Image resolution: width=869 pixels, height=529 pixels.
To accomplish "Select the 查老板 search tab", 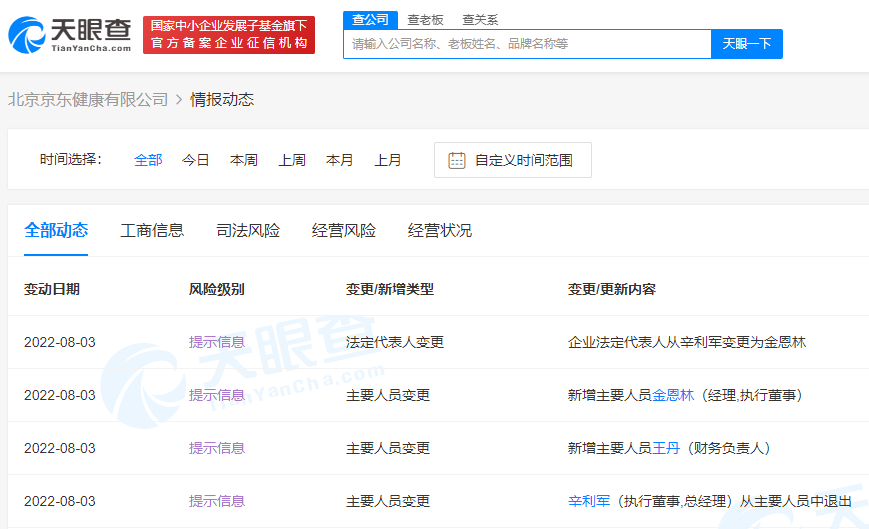I will (425, 20).
